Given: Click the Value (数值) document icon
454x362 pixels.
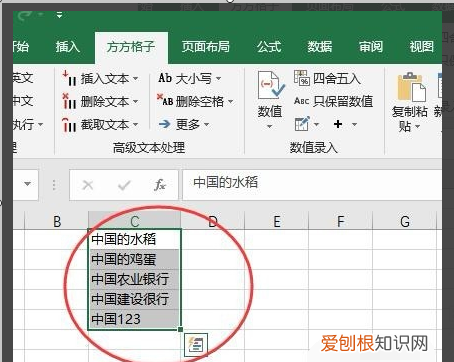Looking at the screenshot, I should pyautogui.click(x=271, y=85).
